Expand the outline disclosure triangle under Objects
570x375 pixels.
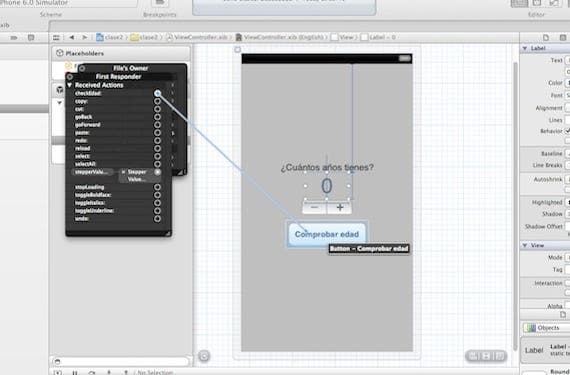59,103
